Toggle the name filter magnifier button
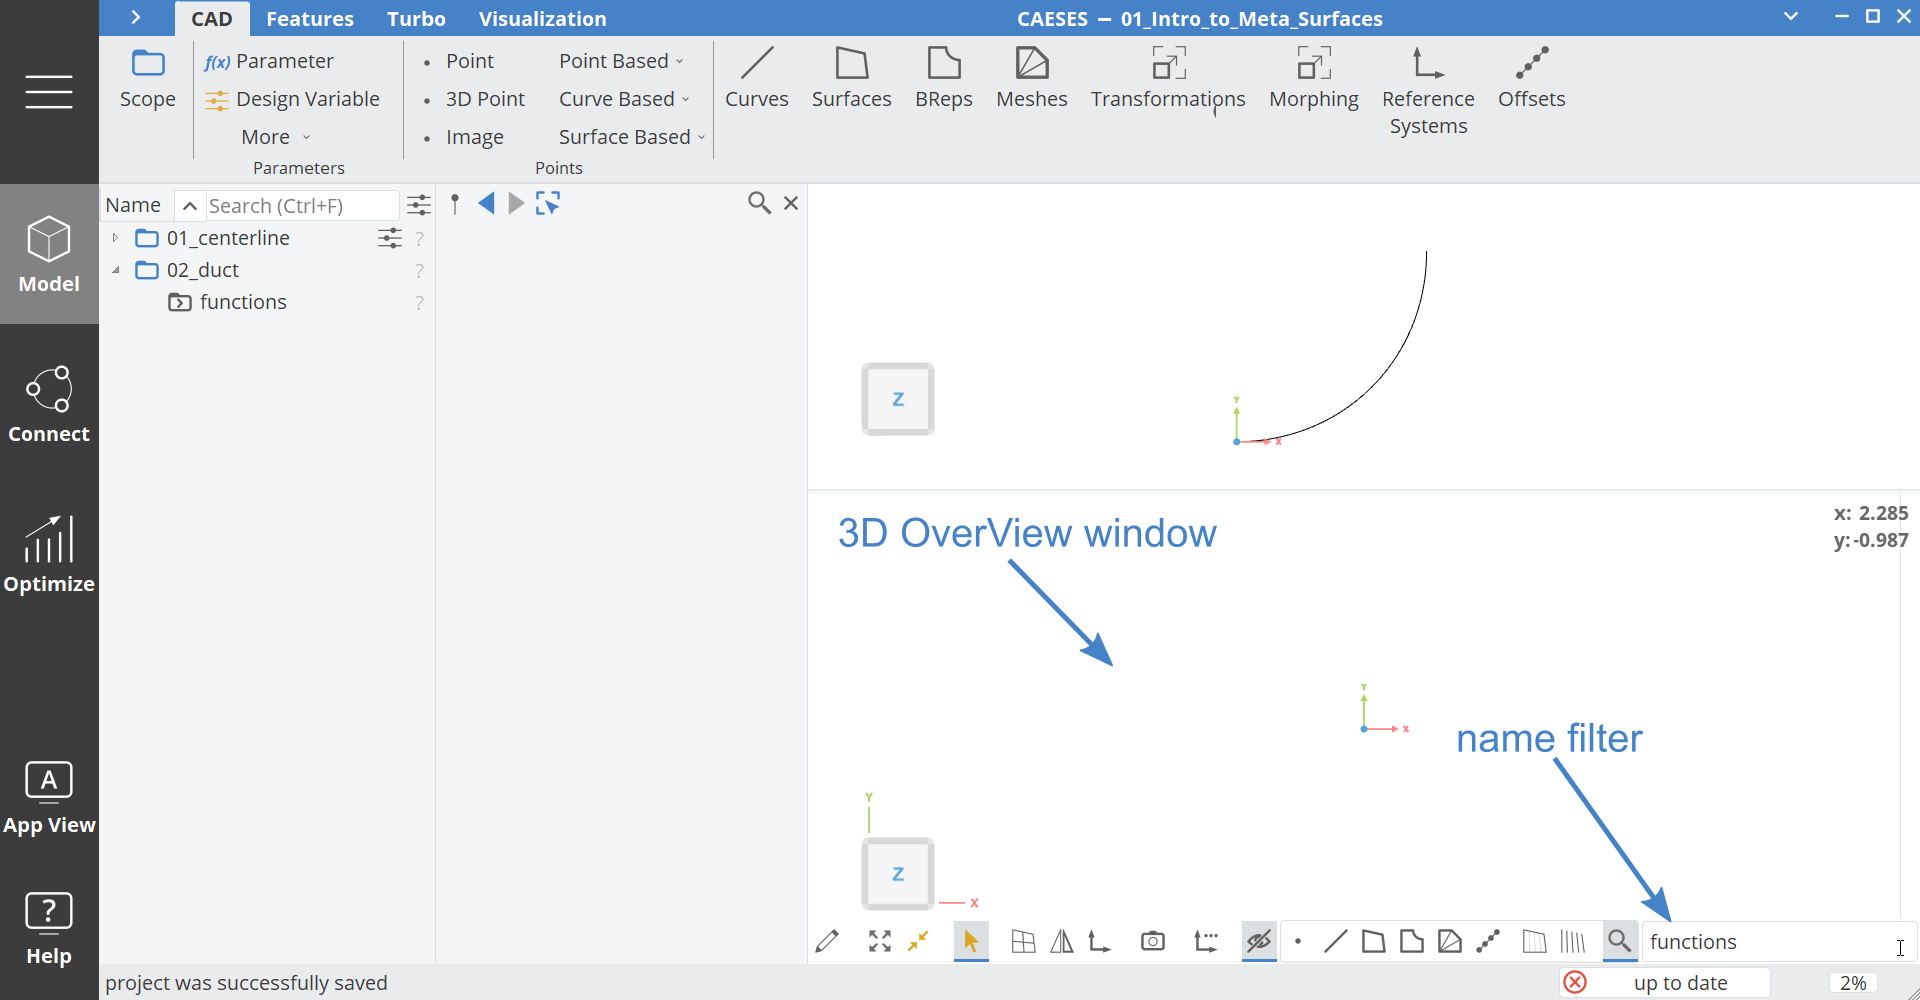 click(1619, 941)
